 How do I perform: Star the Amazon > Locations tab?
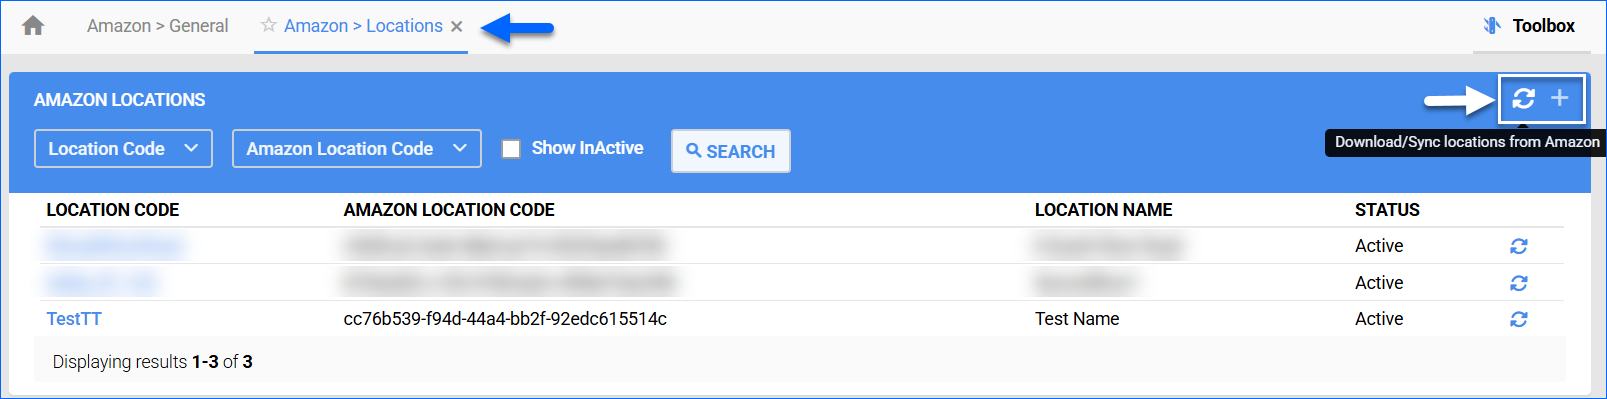pos(268,25)
